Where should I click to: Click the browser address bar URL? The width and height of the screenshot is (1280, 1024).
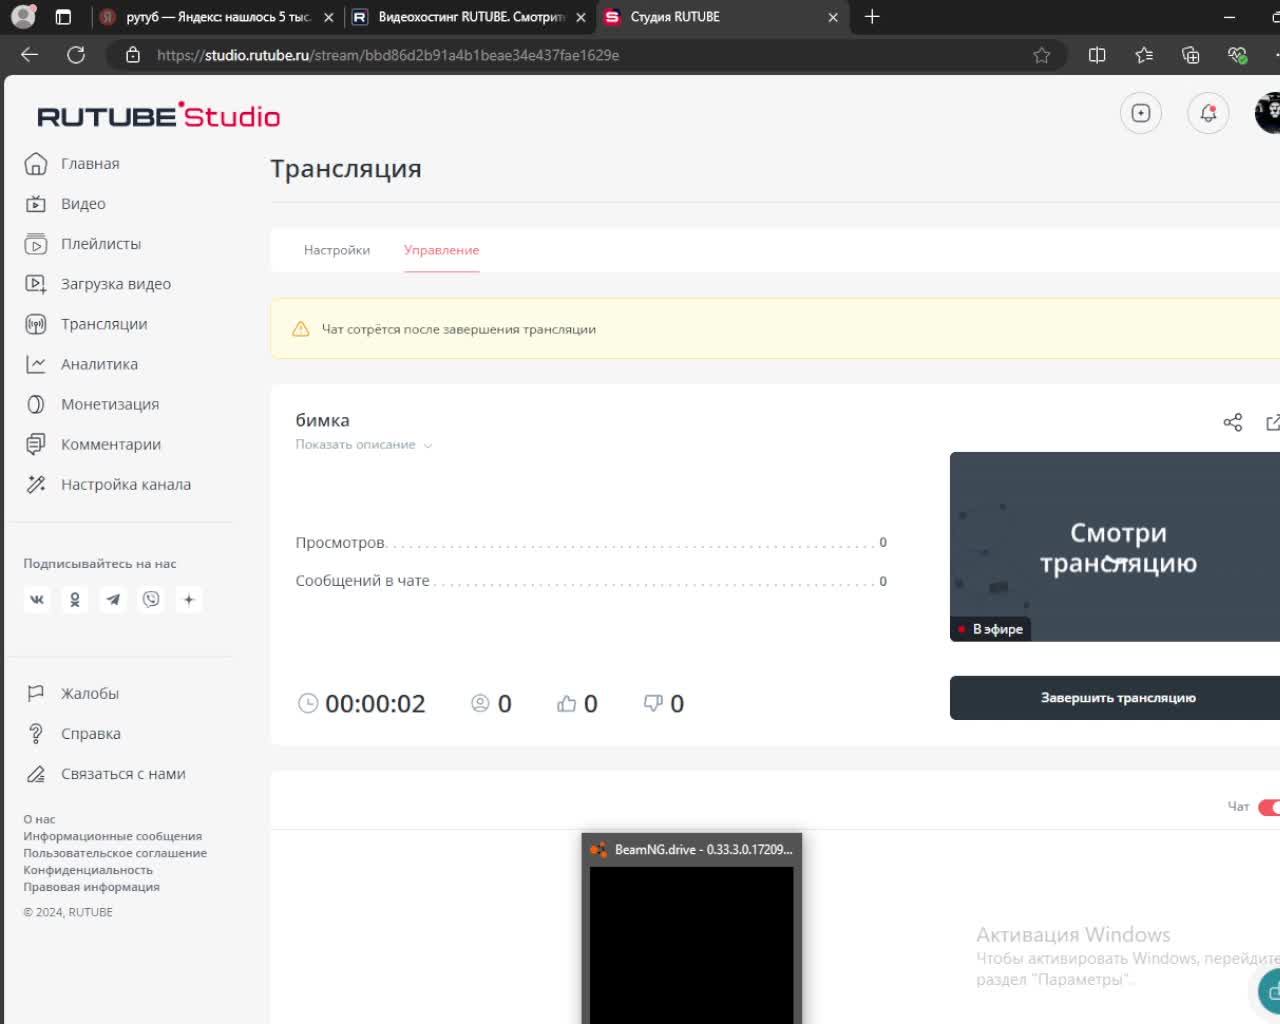click(x=388, y=55)
